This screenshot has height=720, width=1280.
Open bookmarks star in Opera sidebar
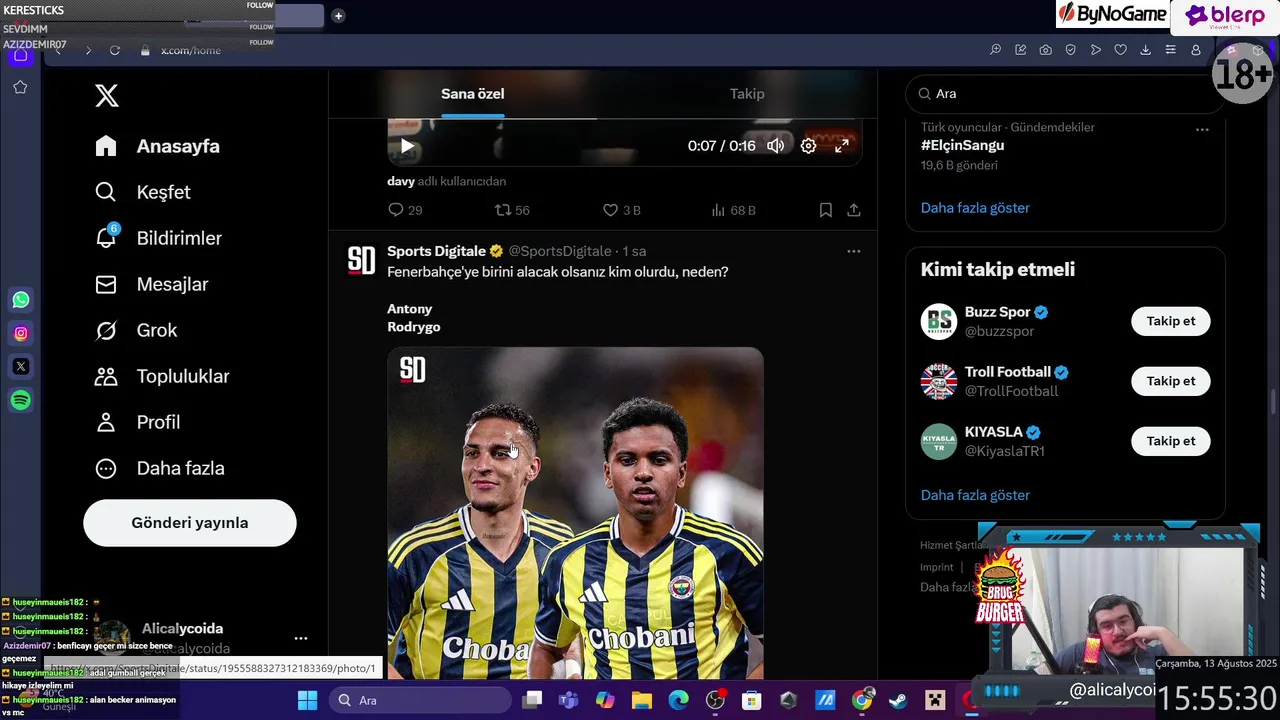click(20, 87)
